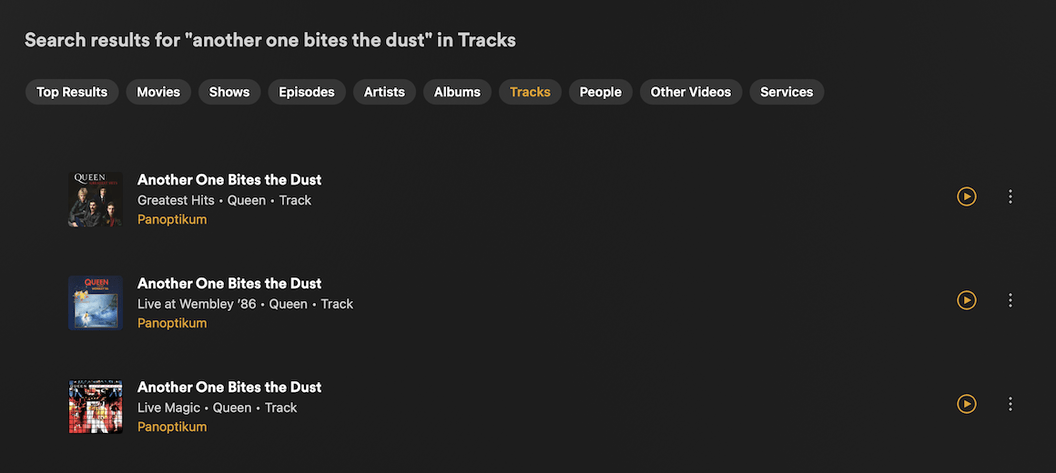The width and height of the screenshot is (1056, 473).
Task: Select the Movies filter tab
Action: (159, 92)
